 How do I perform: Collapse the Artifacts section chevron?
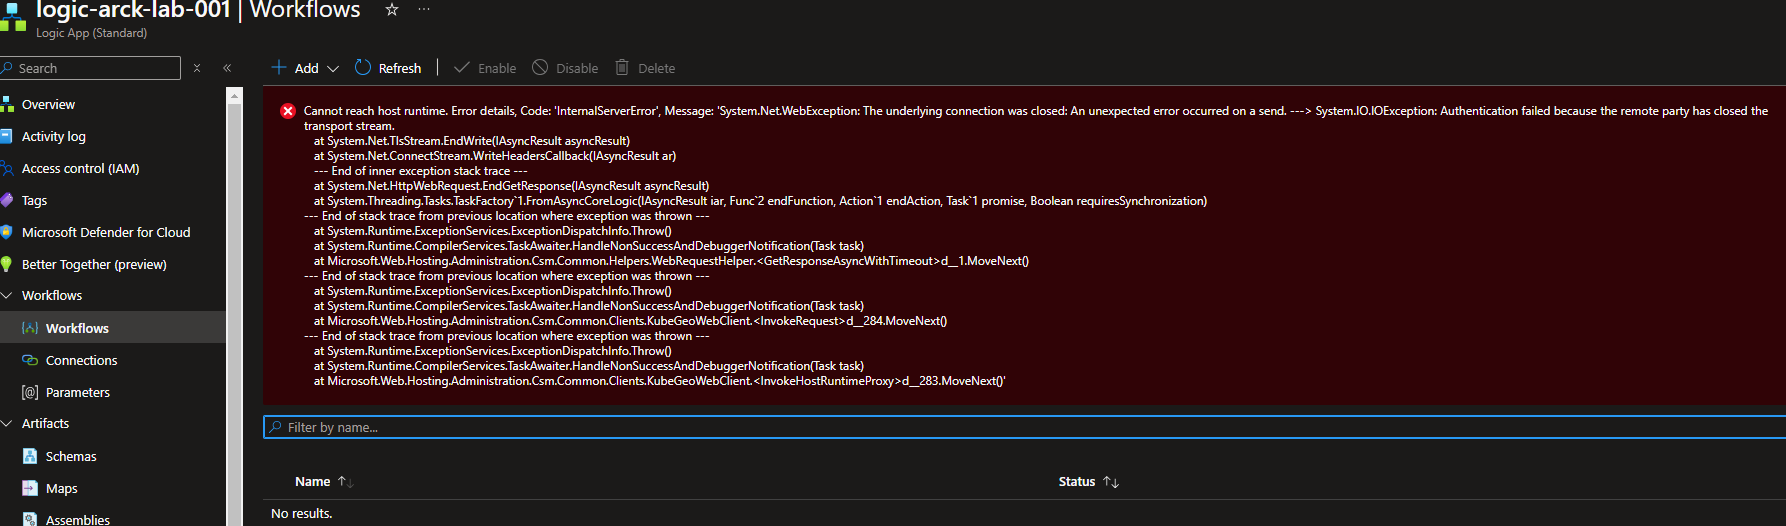[x=6, y=424]
